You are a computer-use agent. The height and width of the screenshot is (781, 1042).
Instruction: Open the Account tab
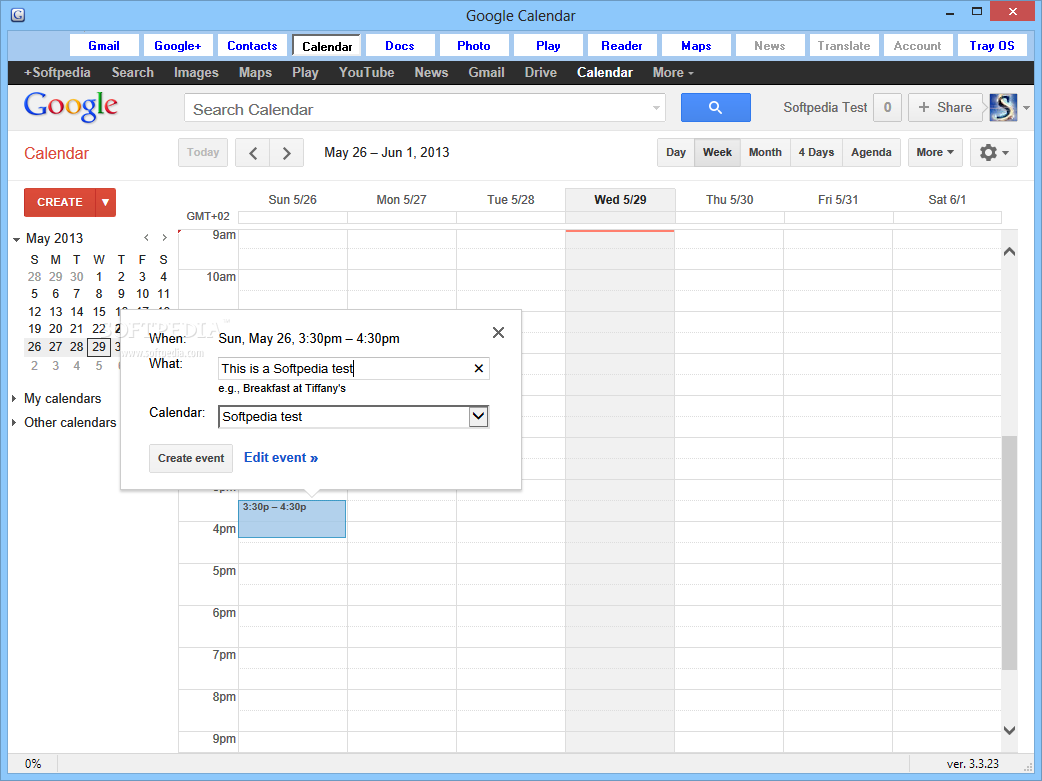918,46
